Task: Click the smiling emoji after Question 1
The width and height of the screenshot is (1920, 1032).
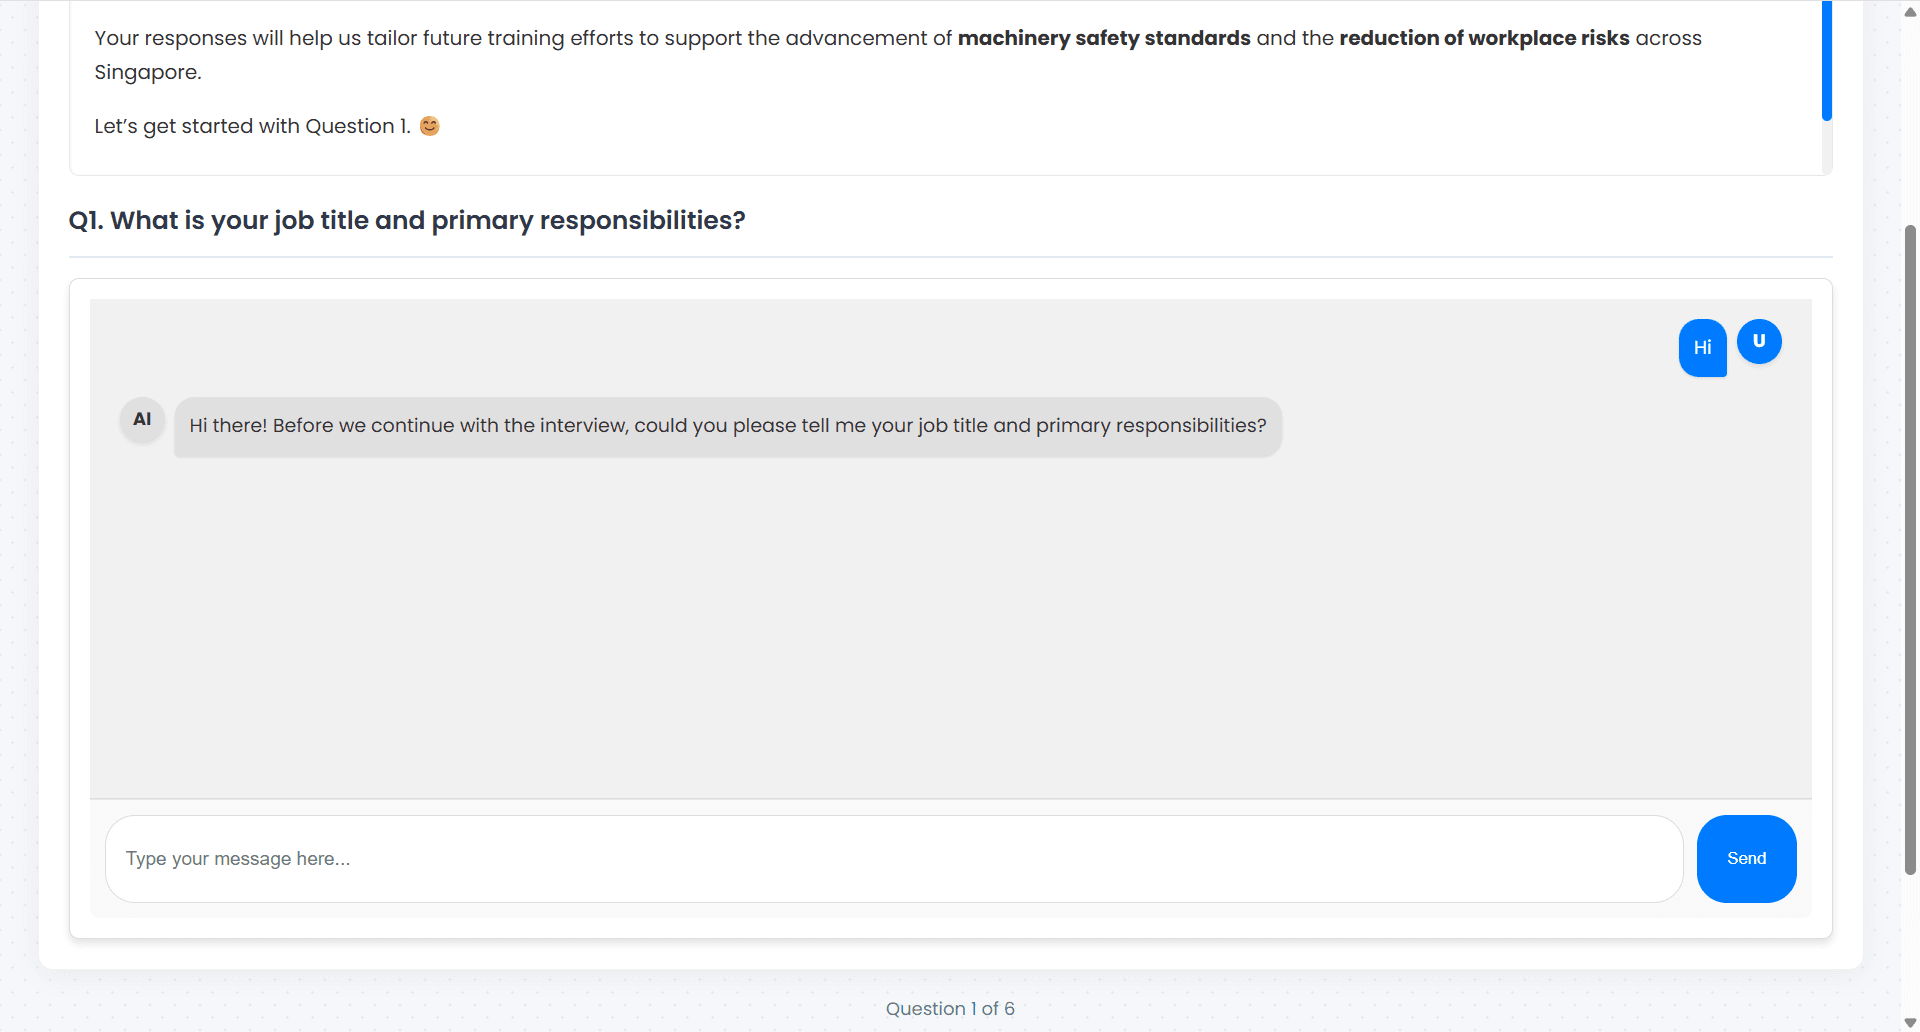Action: [430, 126]
